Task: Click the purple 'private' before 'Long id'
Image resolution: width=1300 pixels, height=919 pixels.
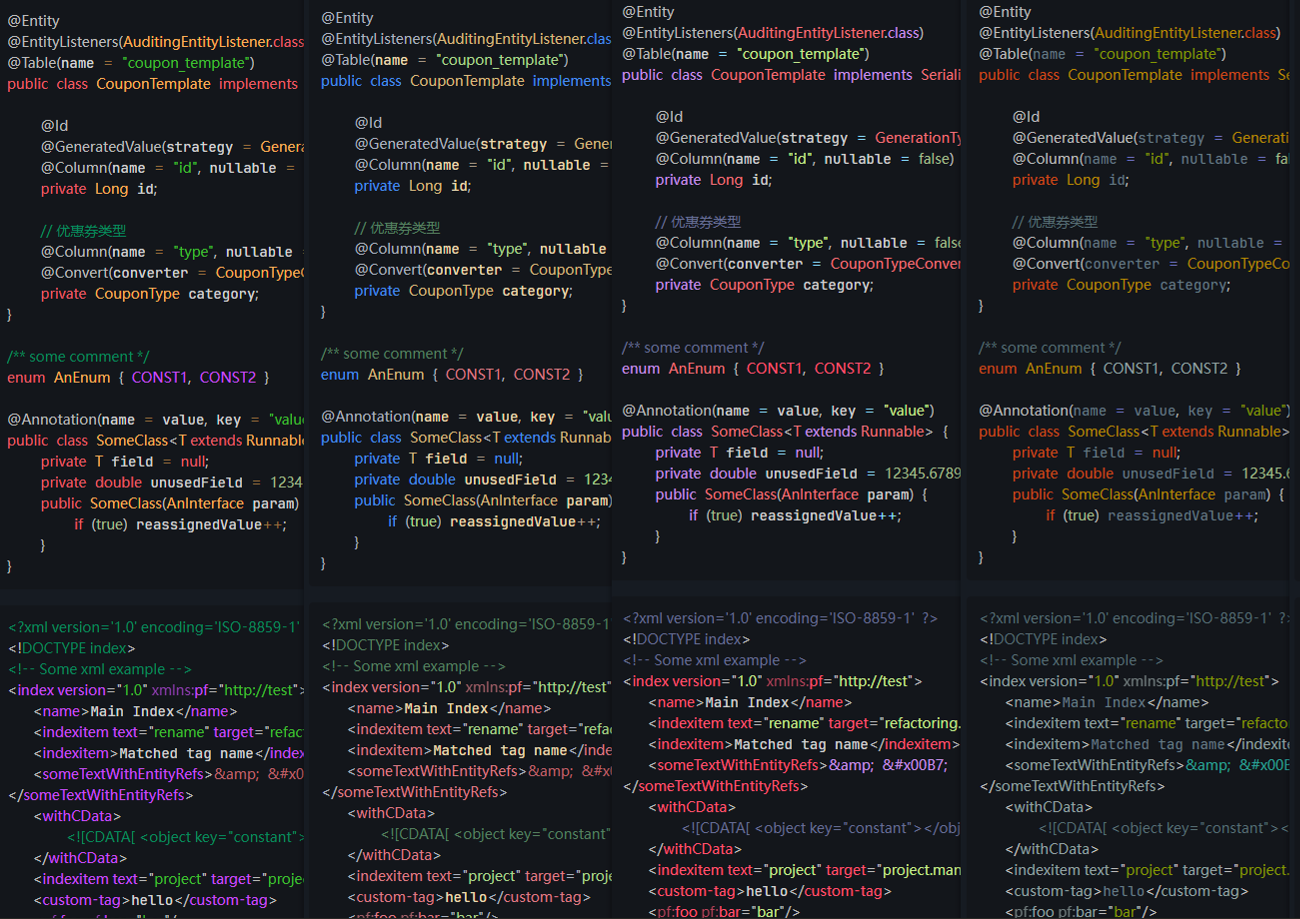Action: [678, 180]
